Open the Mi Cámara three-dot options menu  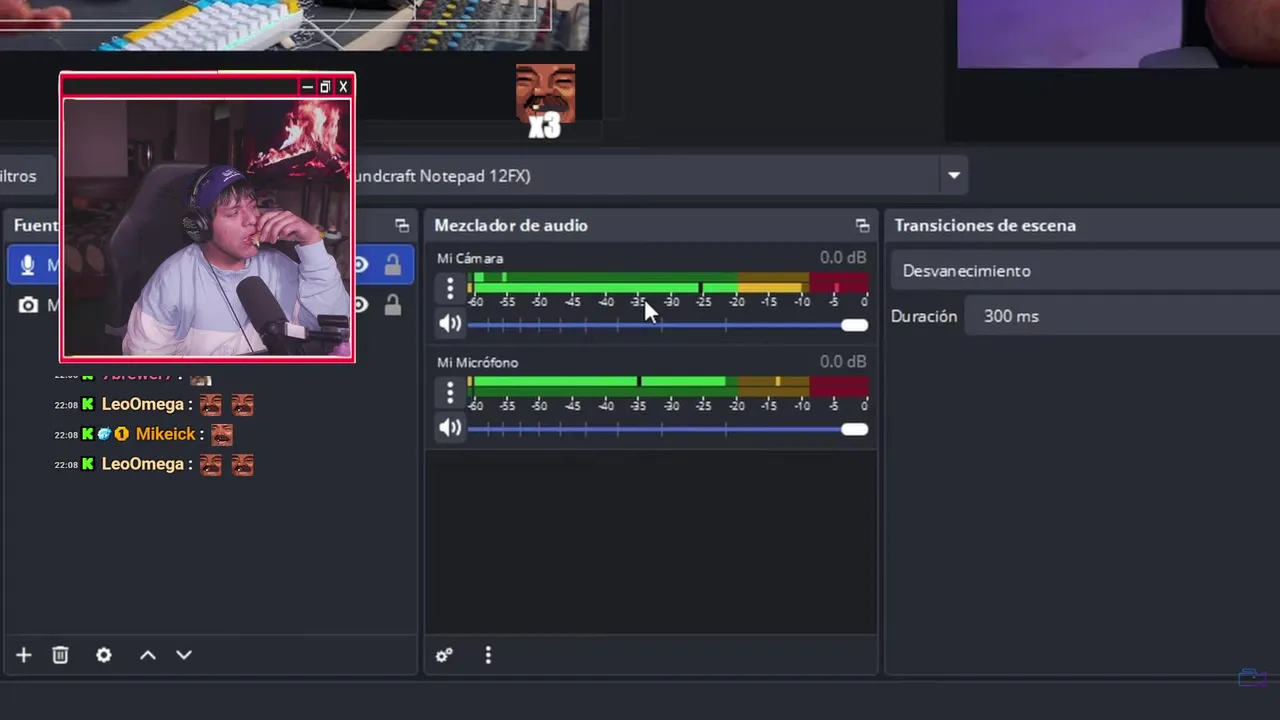[450, 288]
